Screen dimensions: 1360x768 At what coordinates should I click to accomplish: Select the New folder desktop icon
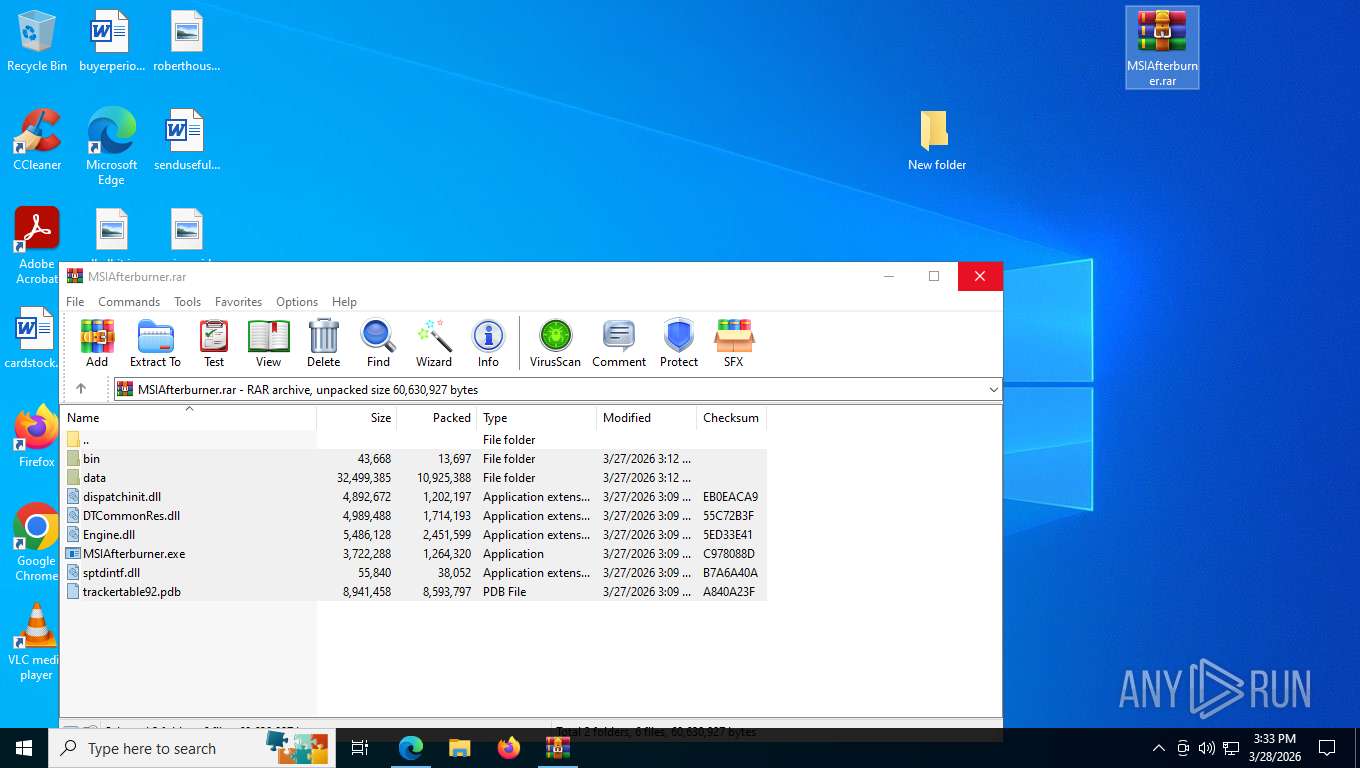[x=936, y=141]
